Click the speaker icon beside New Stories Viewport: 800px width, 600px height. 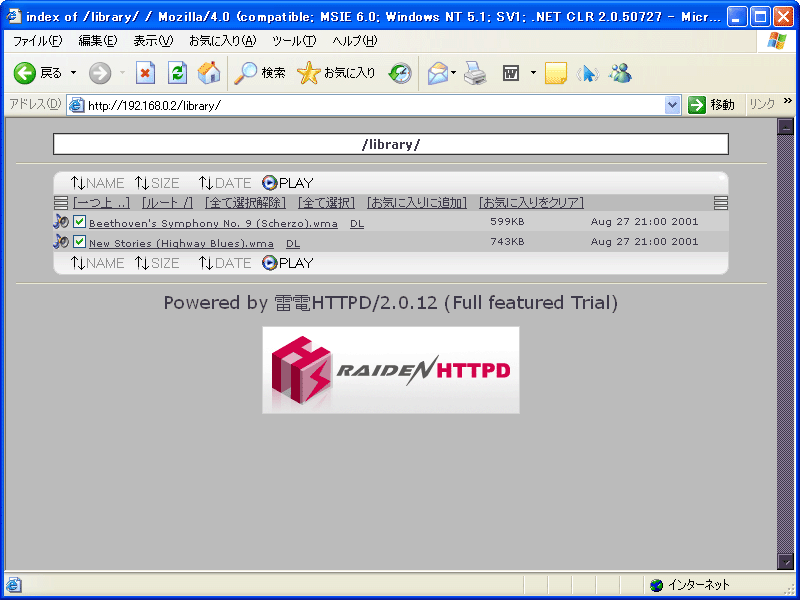click(x=61, y=242)
